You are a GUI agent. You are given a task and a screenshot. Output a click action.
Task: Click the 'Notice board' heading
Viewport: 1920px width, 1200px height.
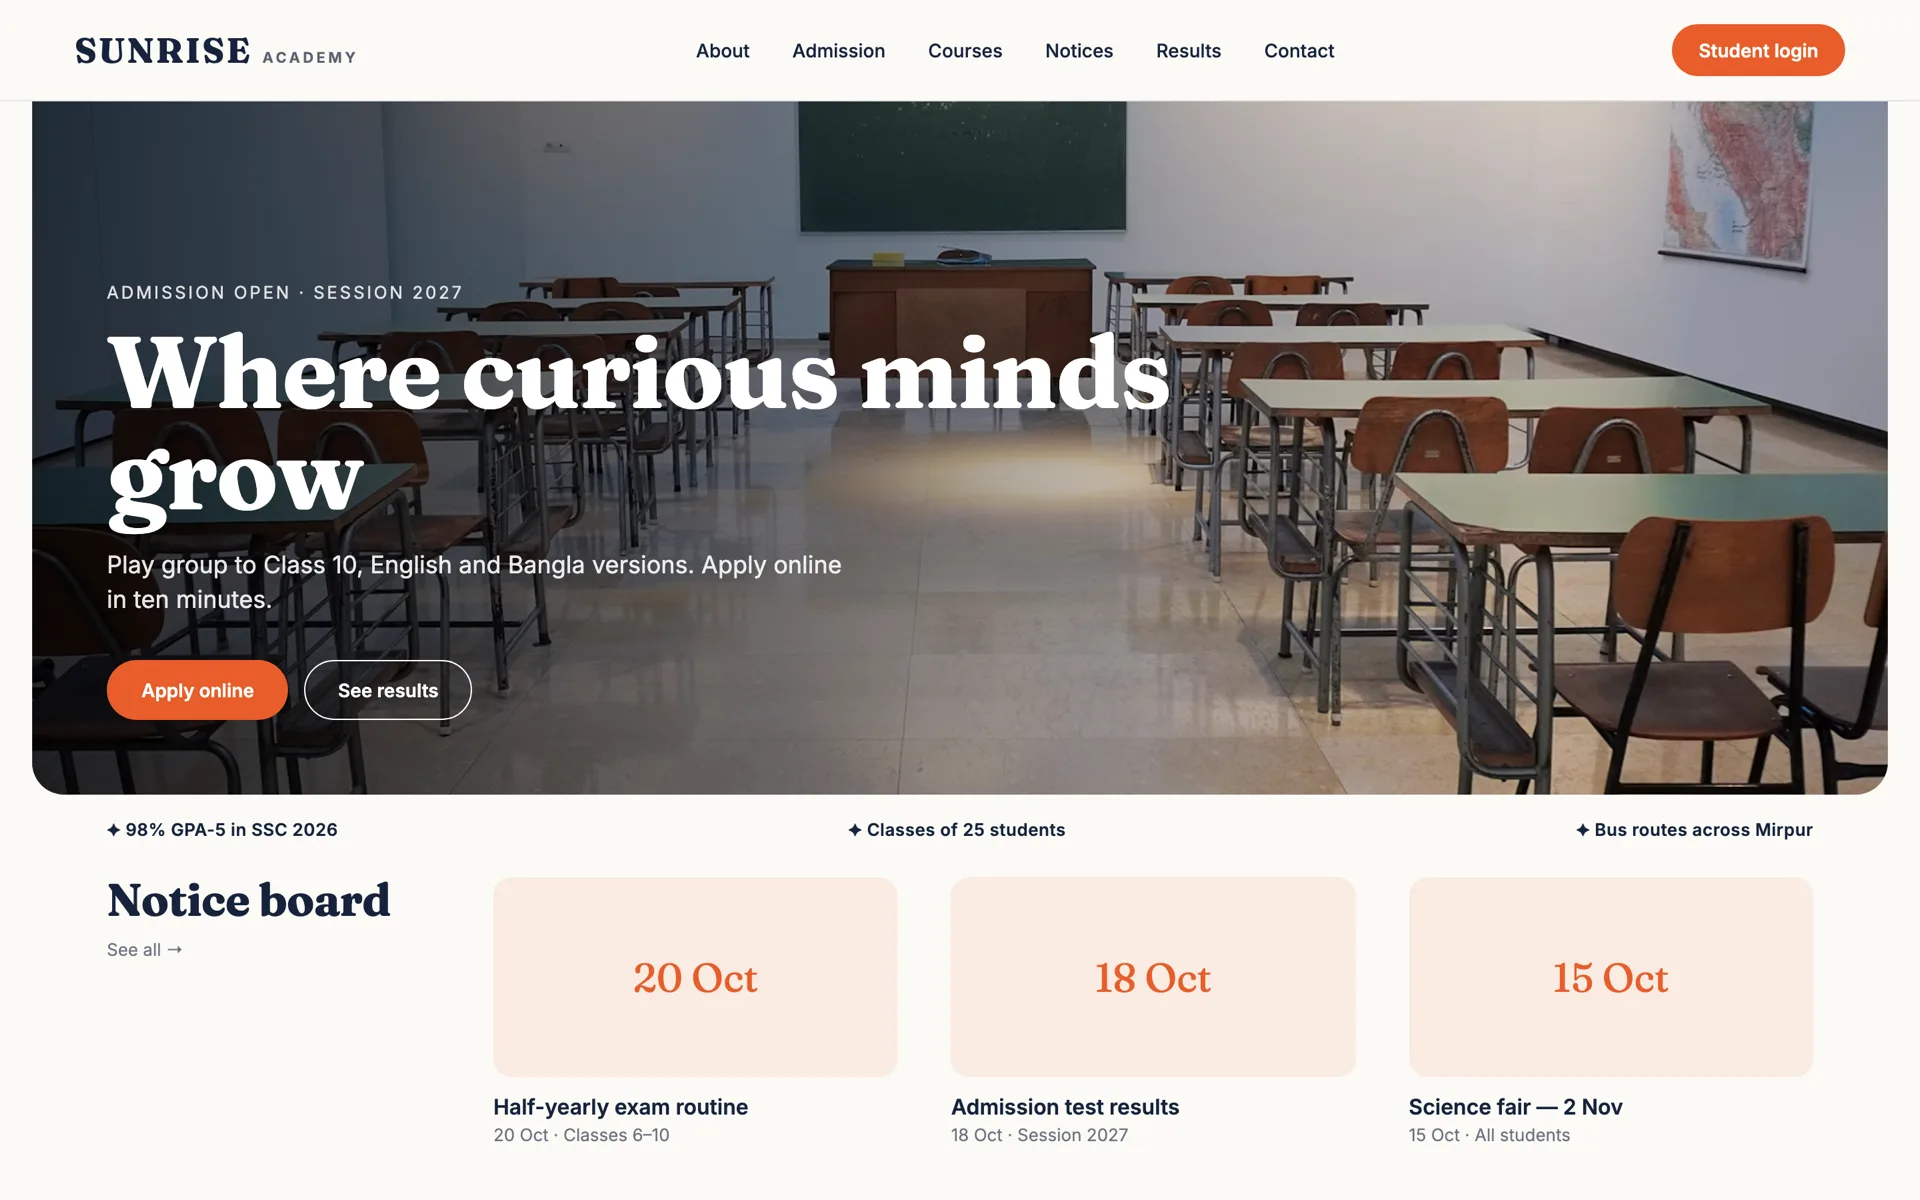pos(248,900)
